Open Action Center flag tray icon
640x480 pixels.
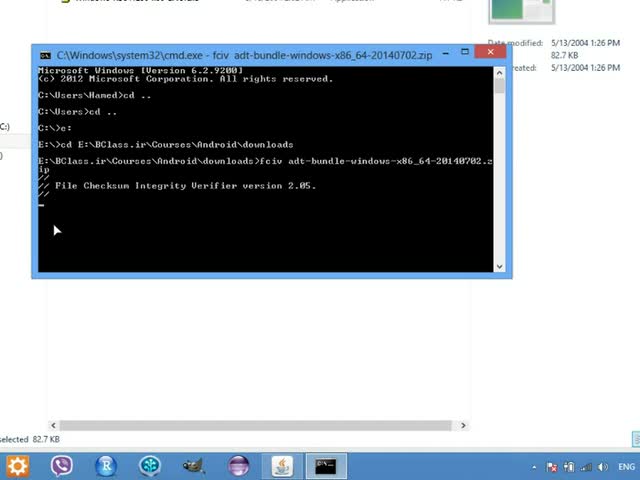551,467
